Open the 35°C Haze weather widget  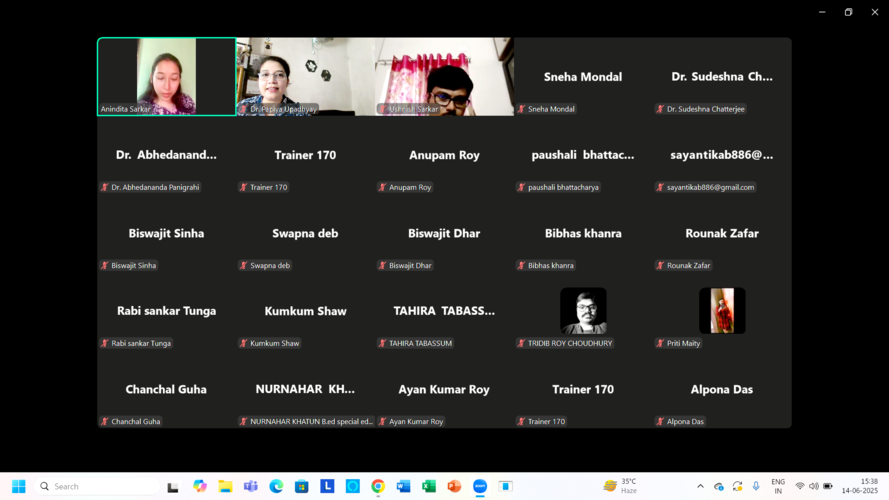click(620, 486)
